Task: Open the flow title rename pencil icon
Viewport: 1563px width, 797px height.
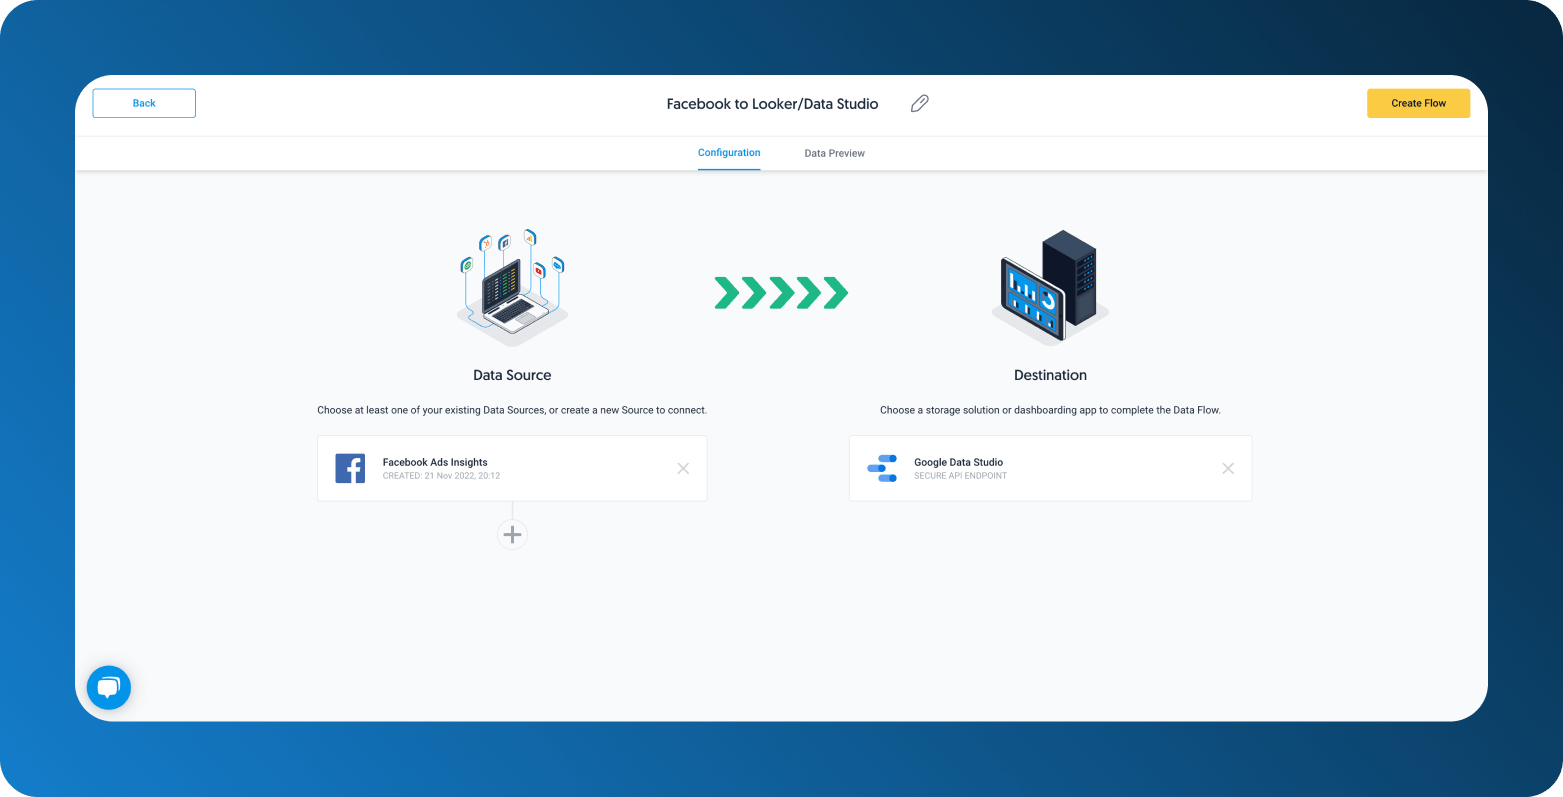Action: click(919, 103)
